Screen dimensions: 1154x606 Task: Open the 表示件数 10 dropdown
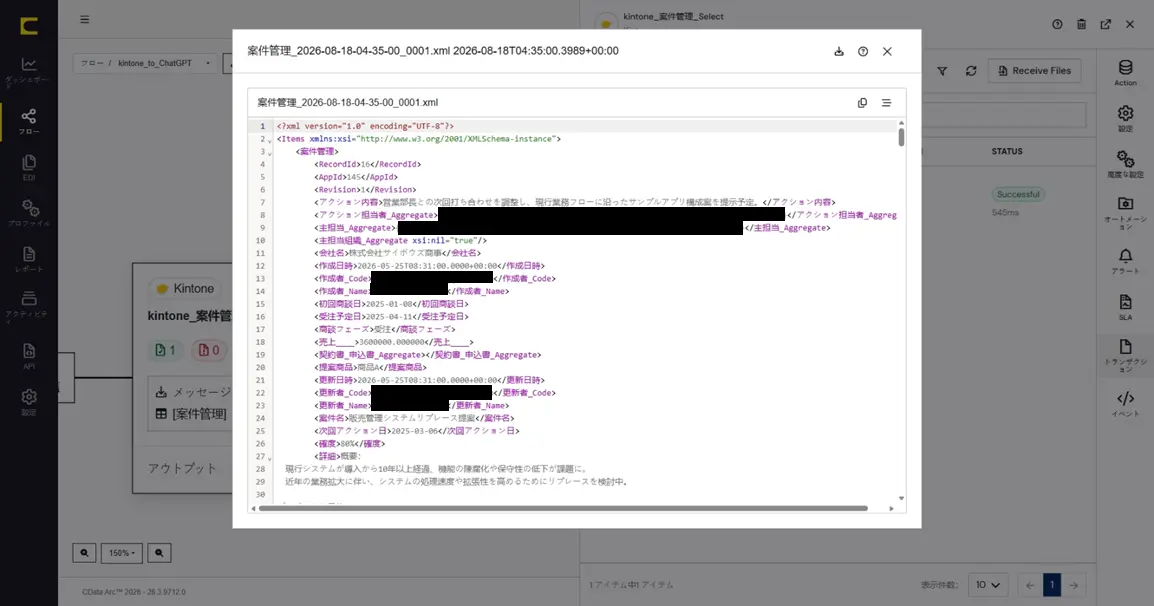pyautogui.click(x=988, y=585)
